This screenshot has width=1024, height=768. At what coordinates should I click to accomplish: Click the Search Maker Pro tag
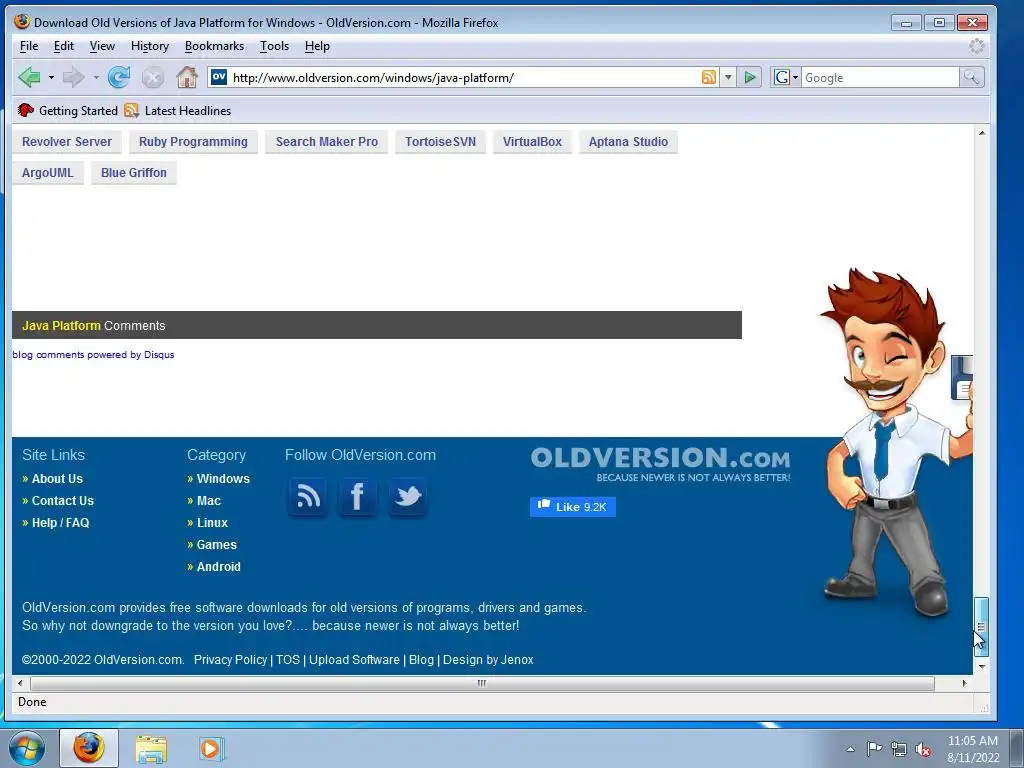327,142
